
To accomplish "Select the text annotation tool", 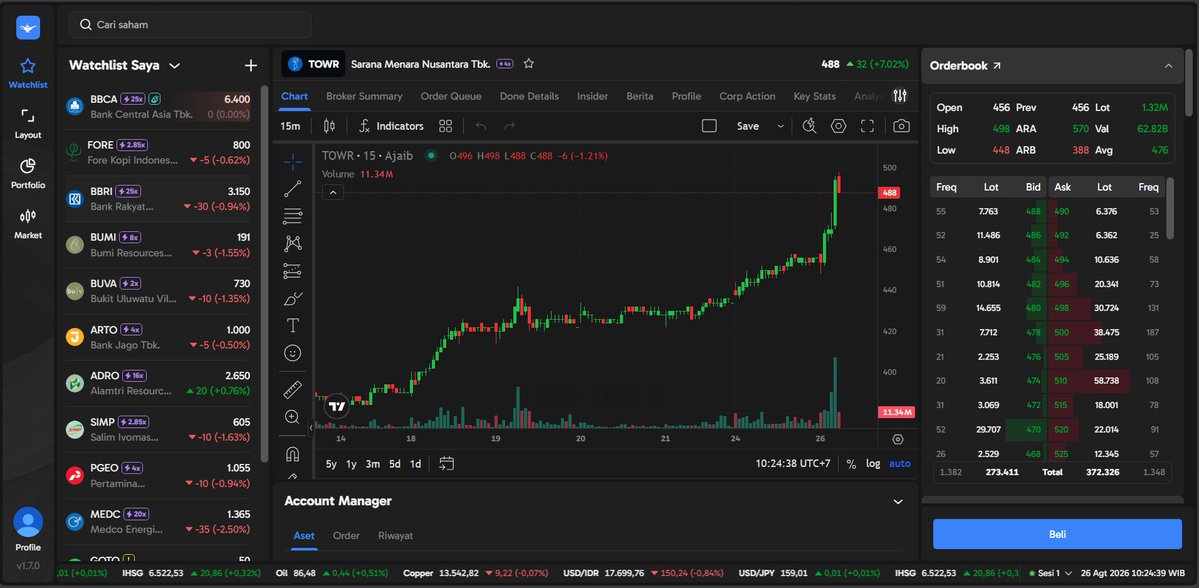I will pyautogui.click(x=292, y=326).
